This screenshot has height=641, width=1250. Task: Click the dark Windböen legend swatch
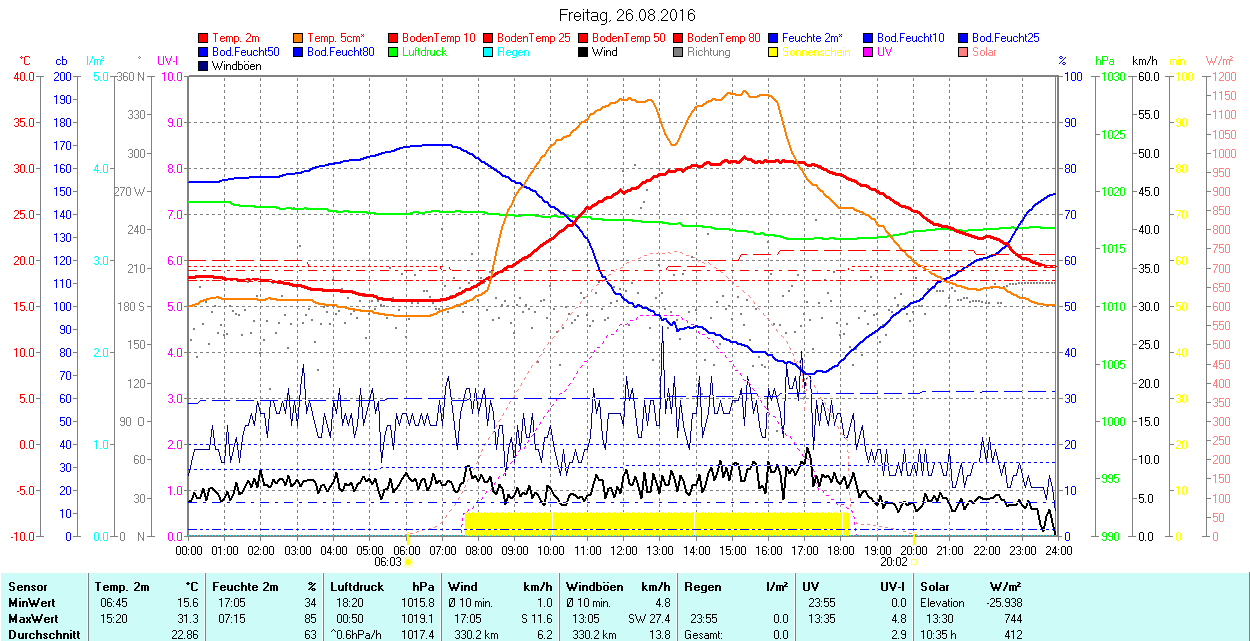pyautogui.click(x=204, y=66)
